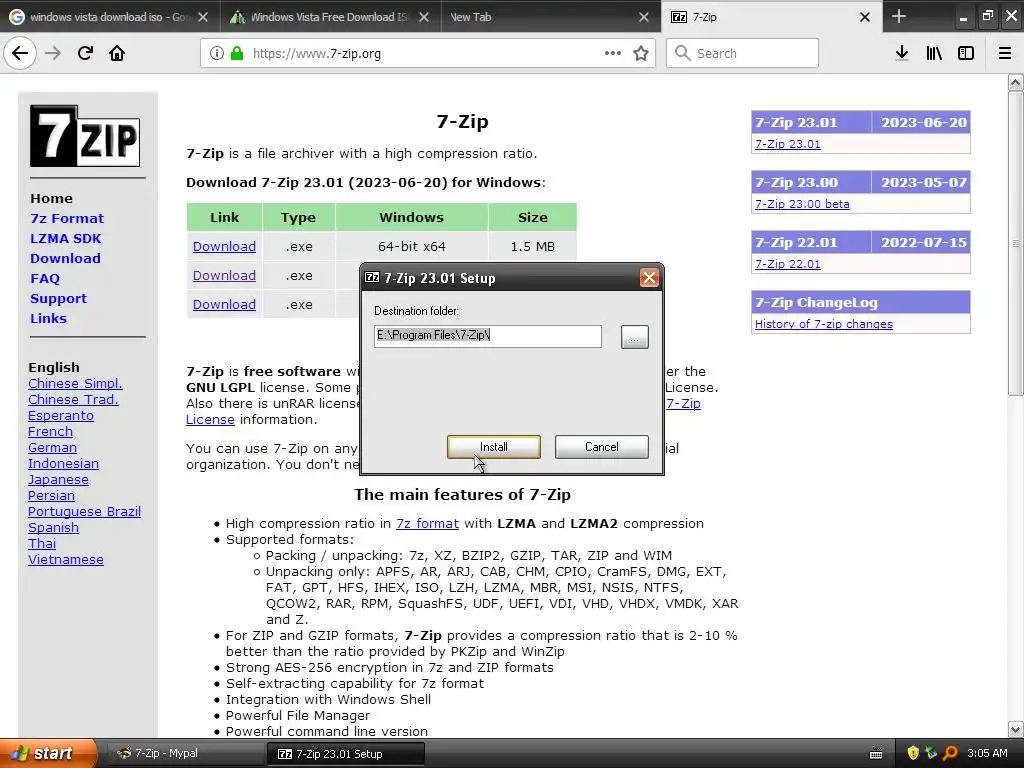Open the downloads arrow icon

point(902,53)
